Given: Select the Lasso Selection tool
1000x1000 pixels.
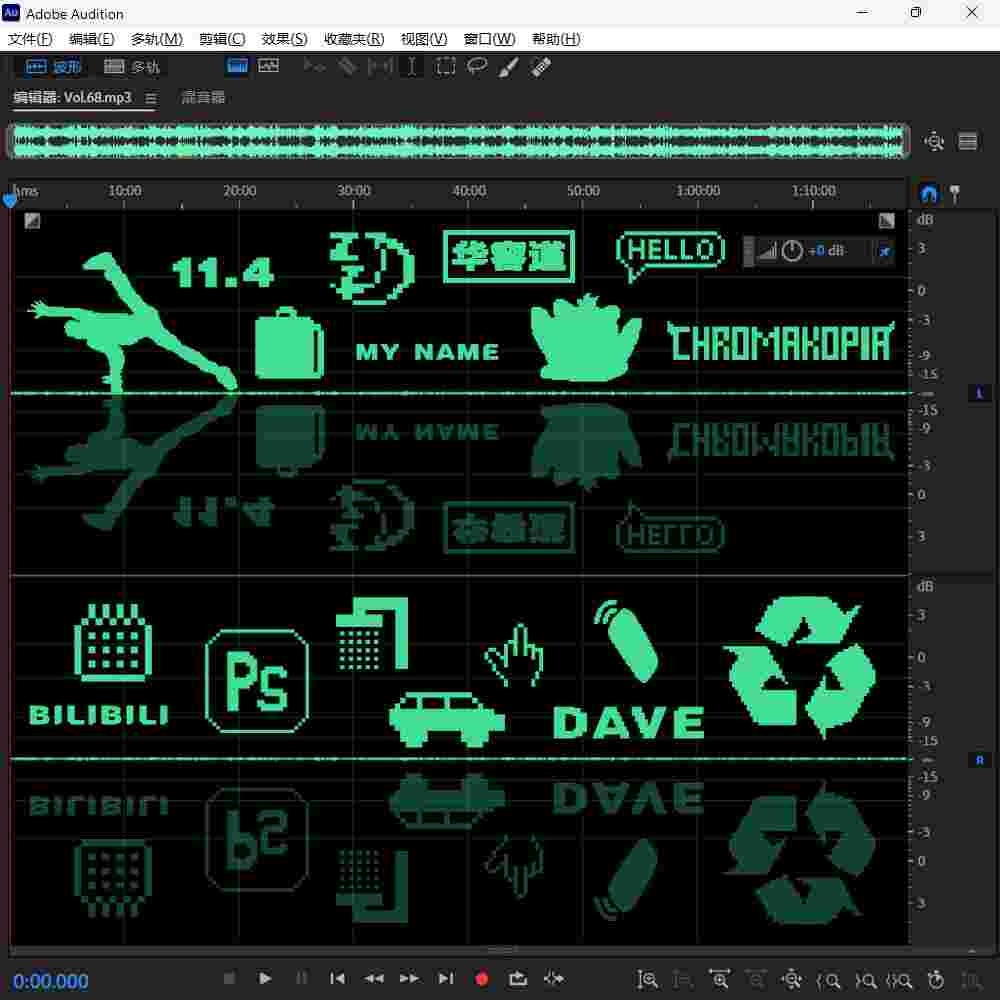Looking at the screenshot, I should click(x=477, y=67).
